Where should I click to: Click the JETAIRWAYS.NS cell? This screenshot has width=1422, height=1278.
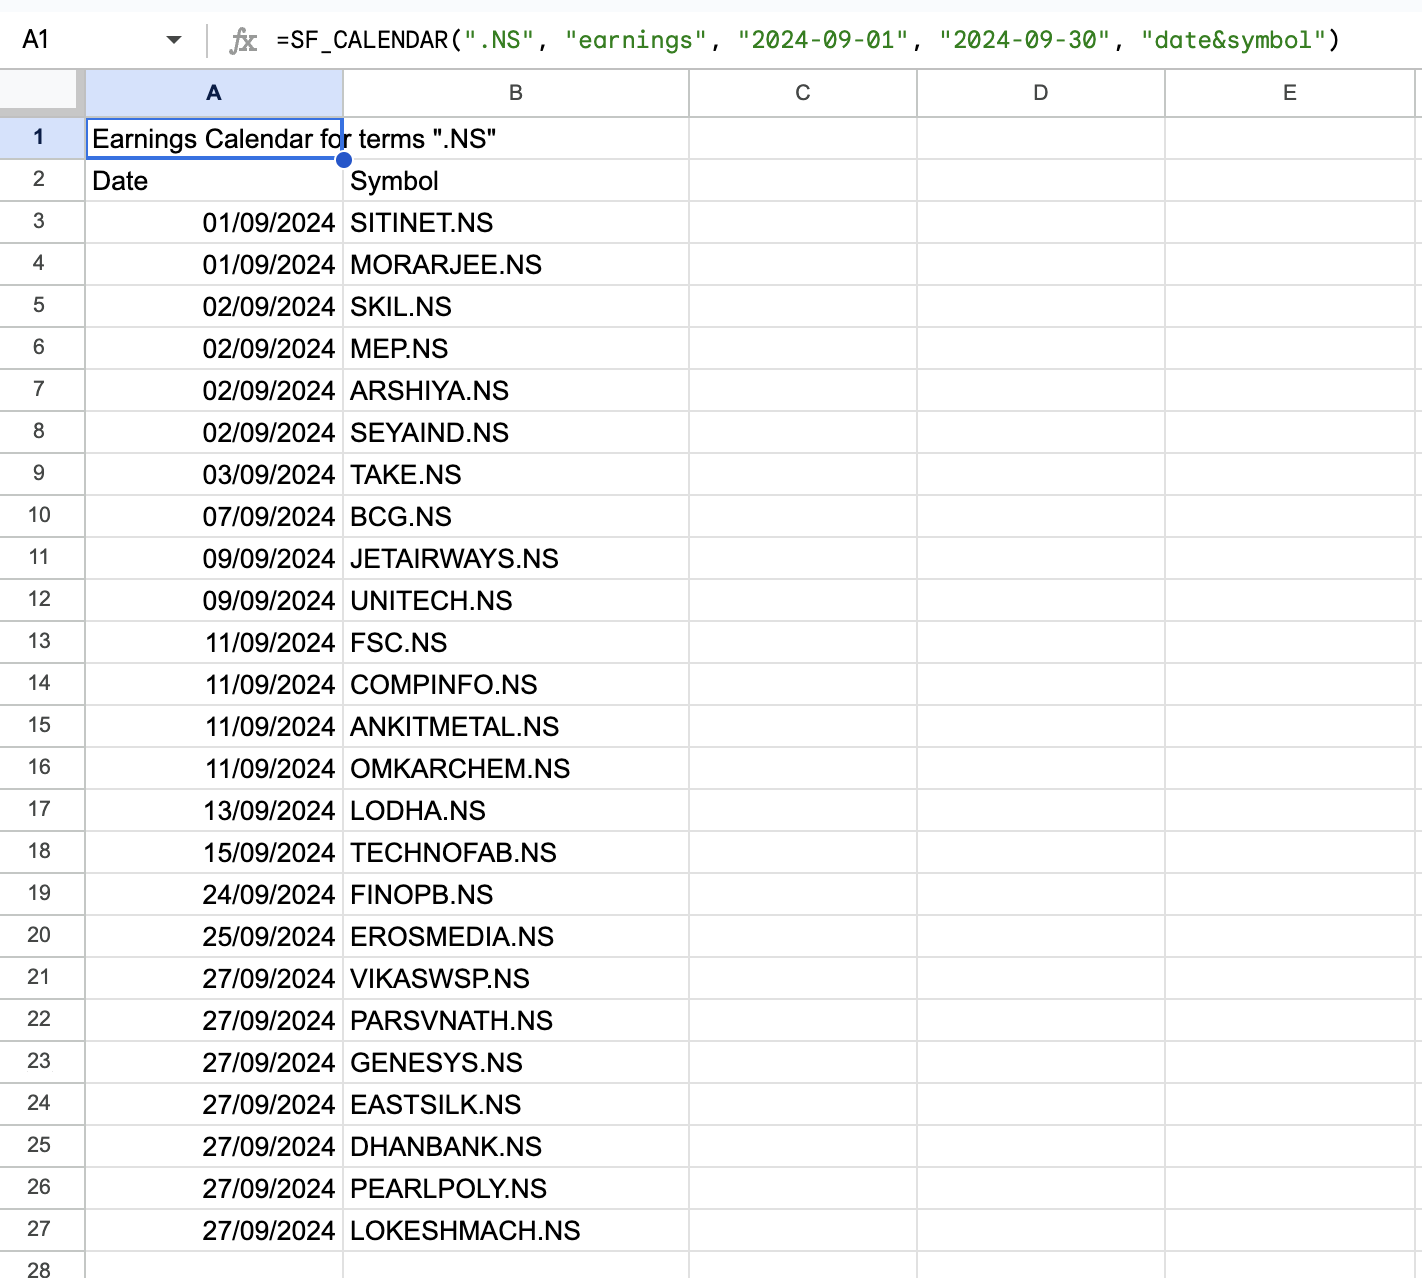pos(515,558)
